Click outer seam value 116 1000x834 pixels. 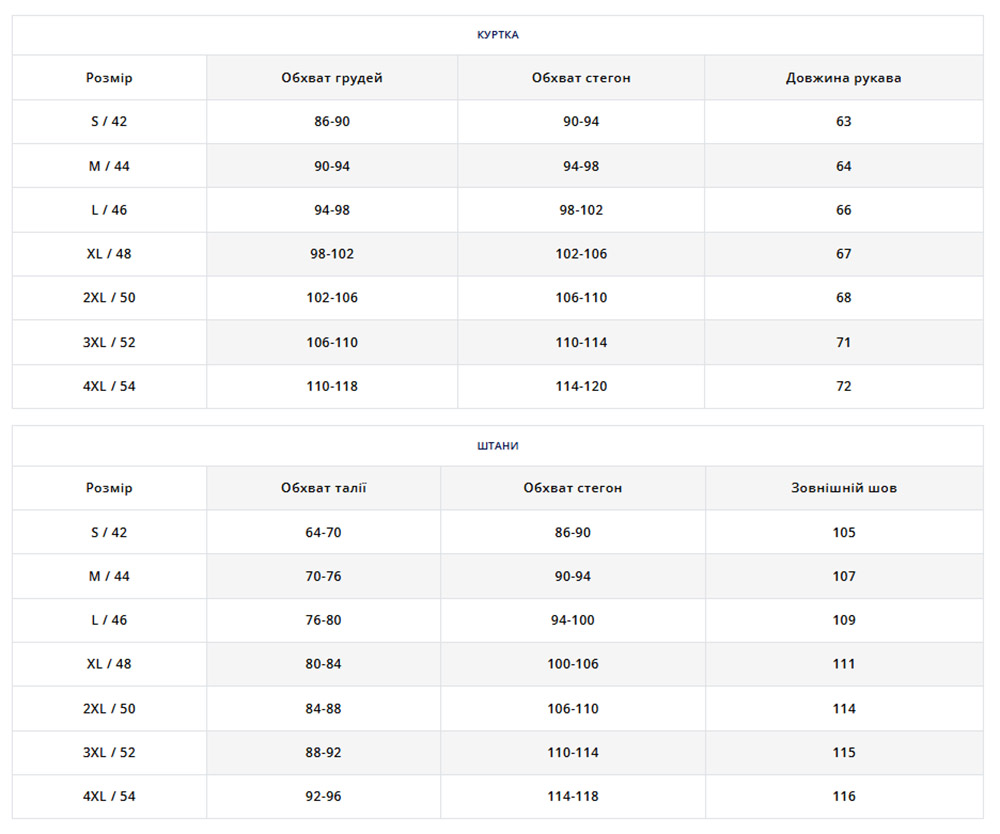point(843,797)
